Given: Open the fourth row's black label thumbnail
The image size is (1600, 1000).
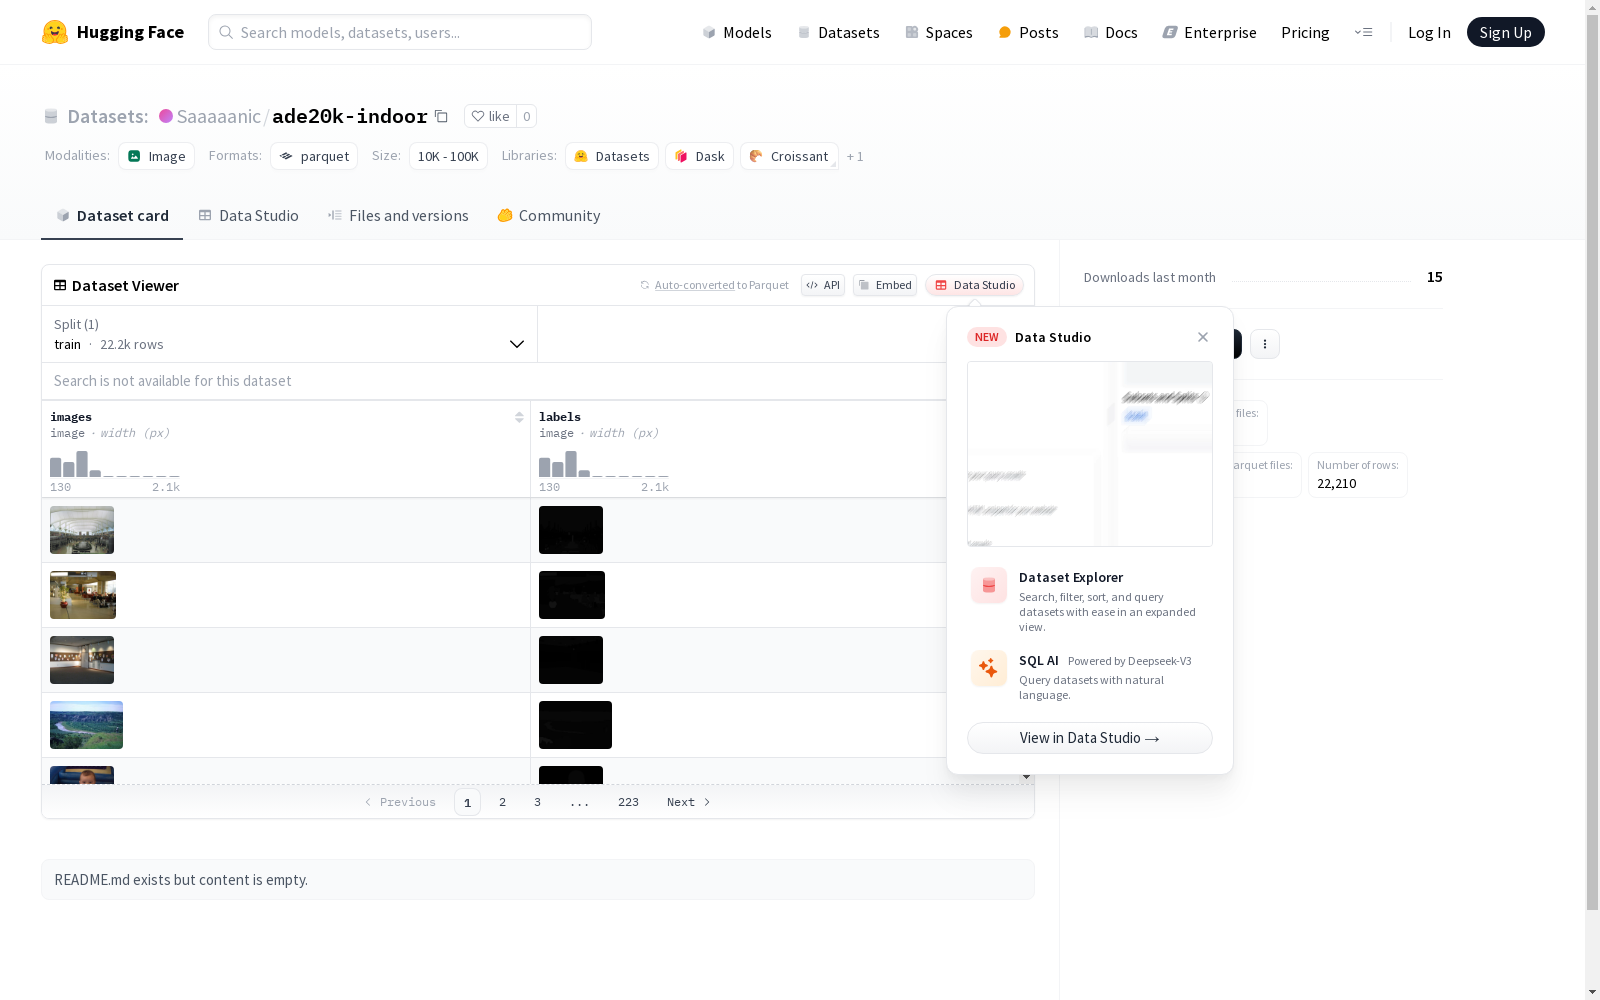Looking at the screenshot, I should (x=575, y=725).
